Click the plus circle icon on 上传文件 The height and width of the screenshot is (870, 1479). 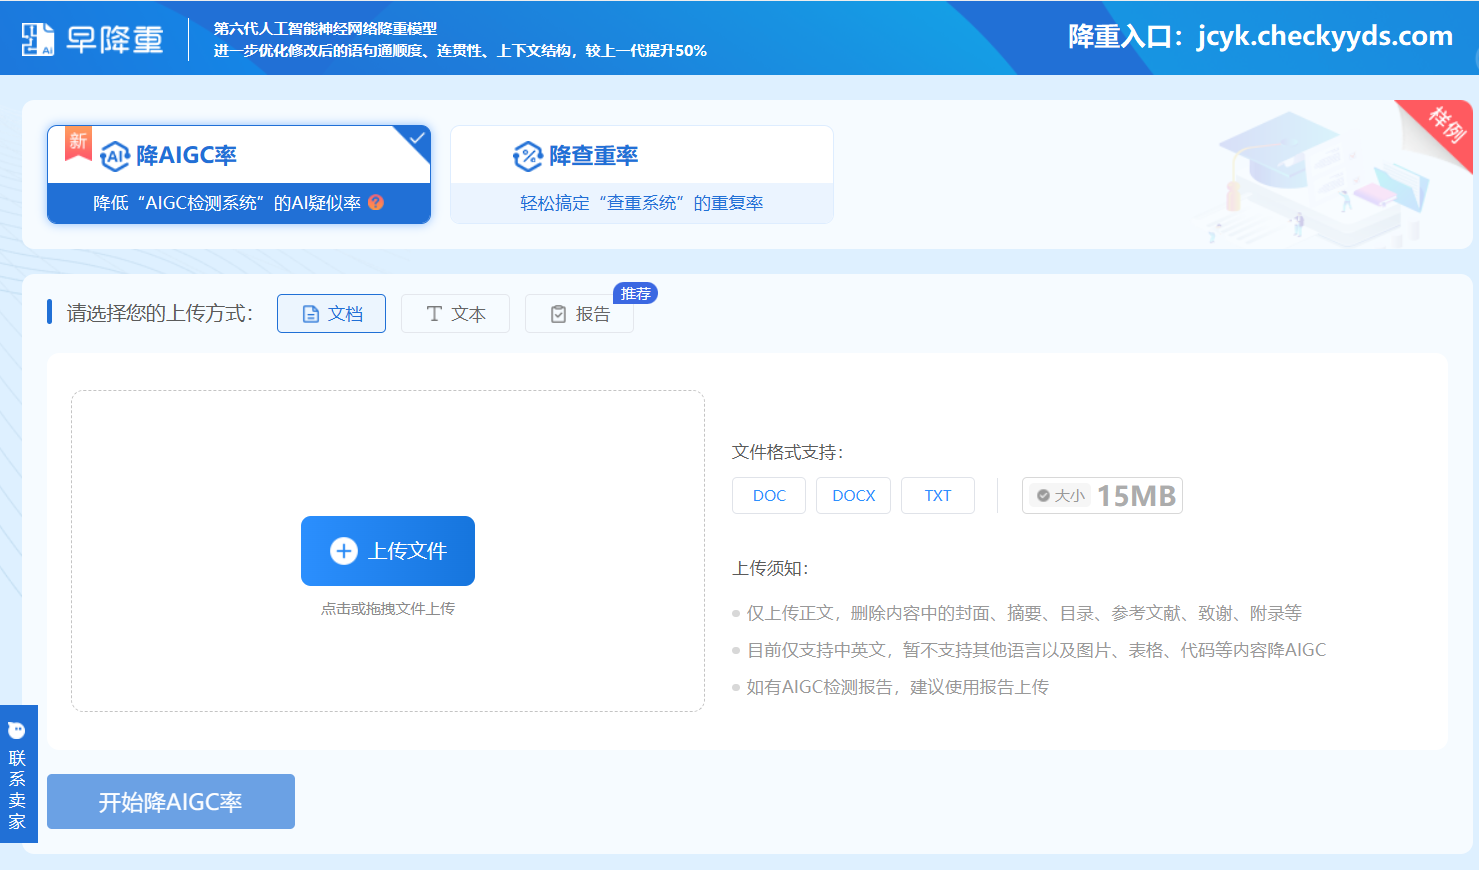tap(344, 551)
